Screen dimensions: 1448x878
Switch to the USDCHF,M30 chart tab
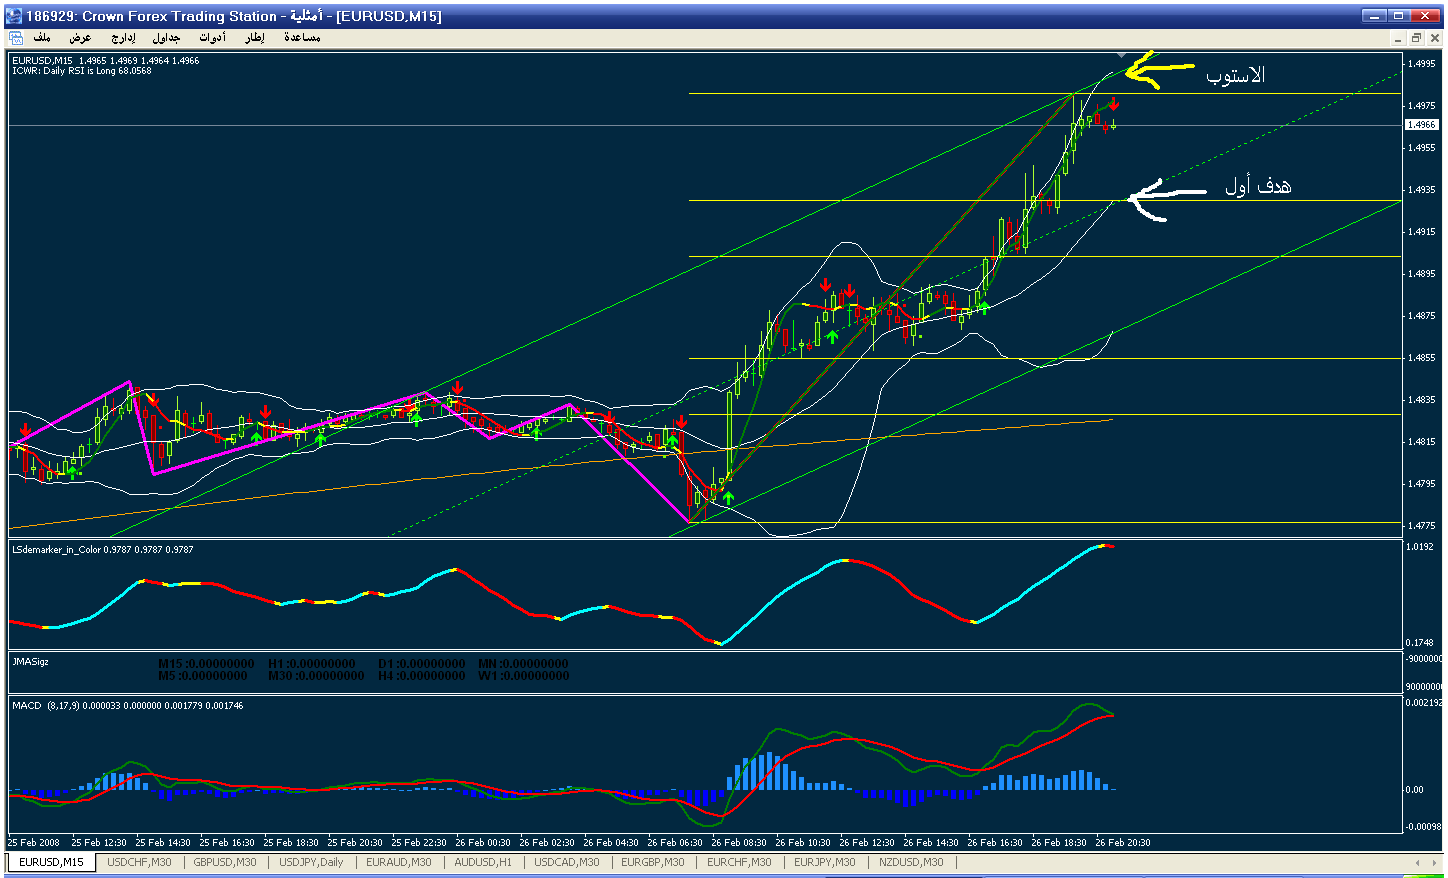click(x=139, y=862)
